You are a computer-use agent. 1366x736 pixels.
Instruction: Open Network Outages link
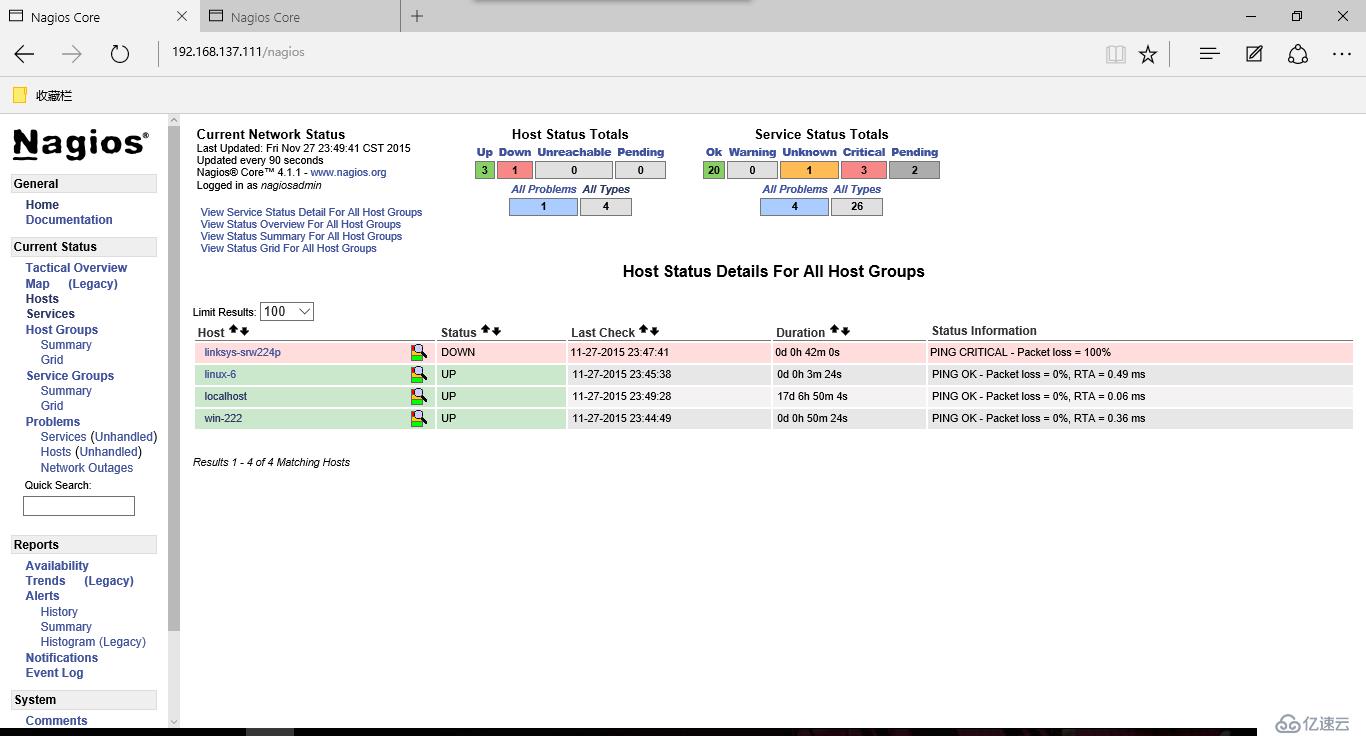pos(87,468)
